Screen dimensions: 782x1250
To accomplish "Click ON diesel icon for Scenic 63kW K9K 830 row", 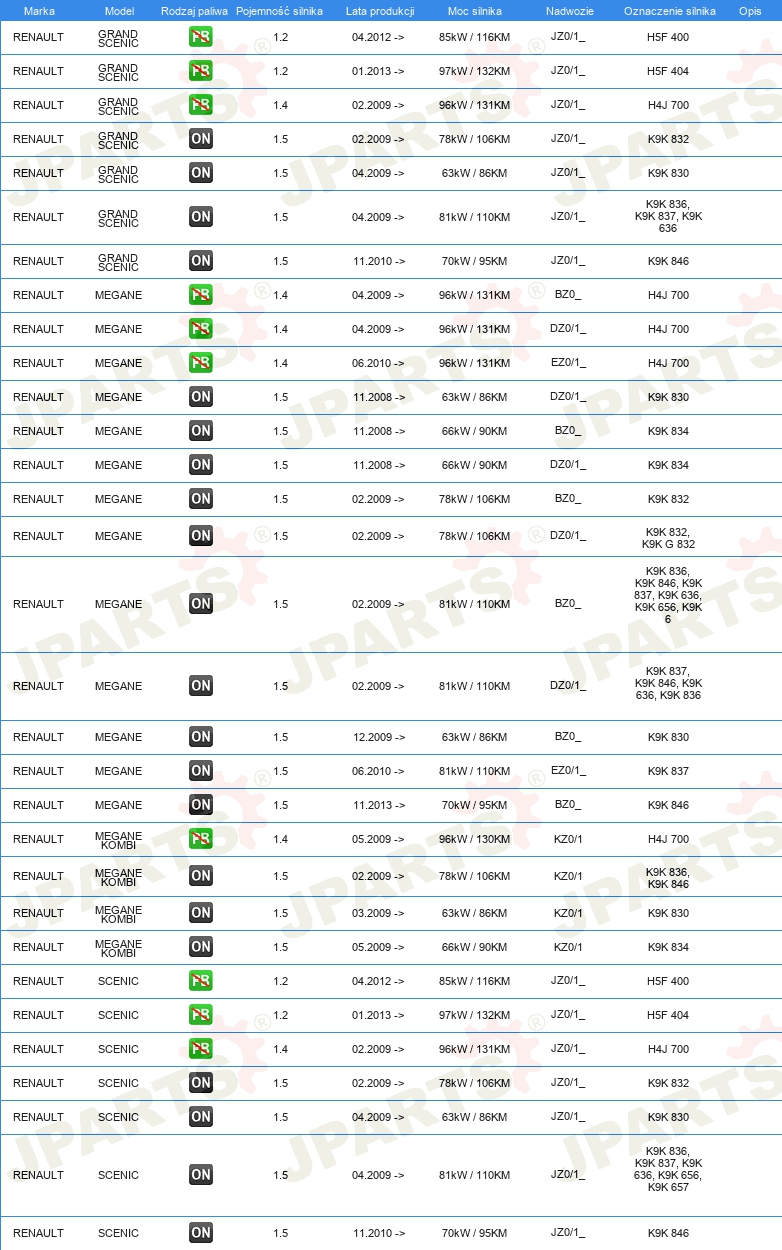I will click(x=201, y=1117).
